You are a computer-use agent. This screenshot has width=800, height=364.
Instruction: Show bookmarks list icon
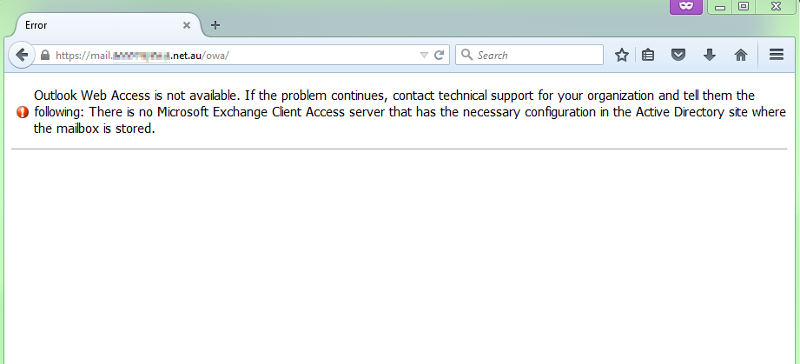648,55
